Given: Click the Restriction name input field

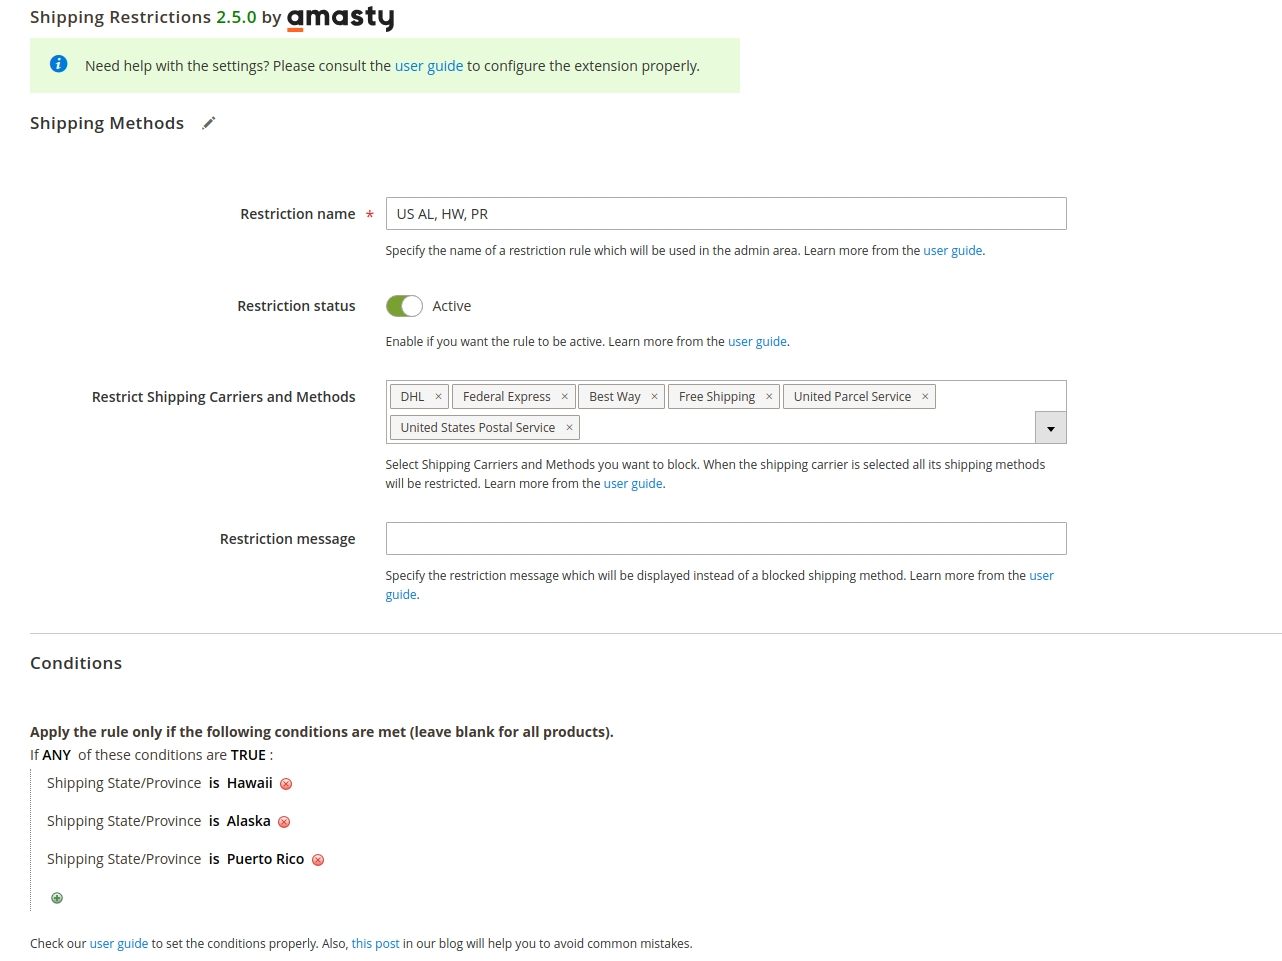Looking at the screenshot, I should click(726, 214).
